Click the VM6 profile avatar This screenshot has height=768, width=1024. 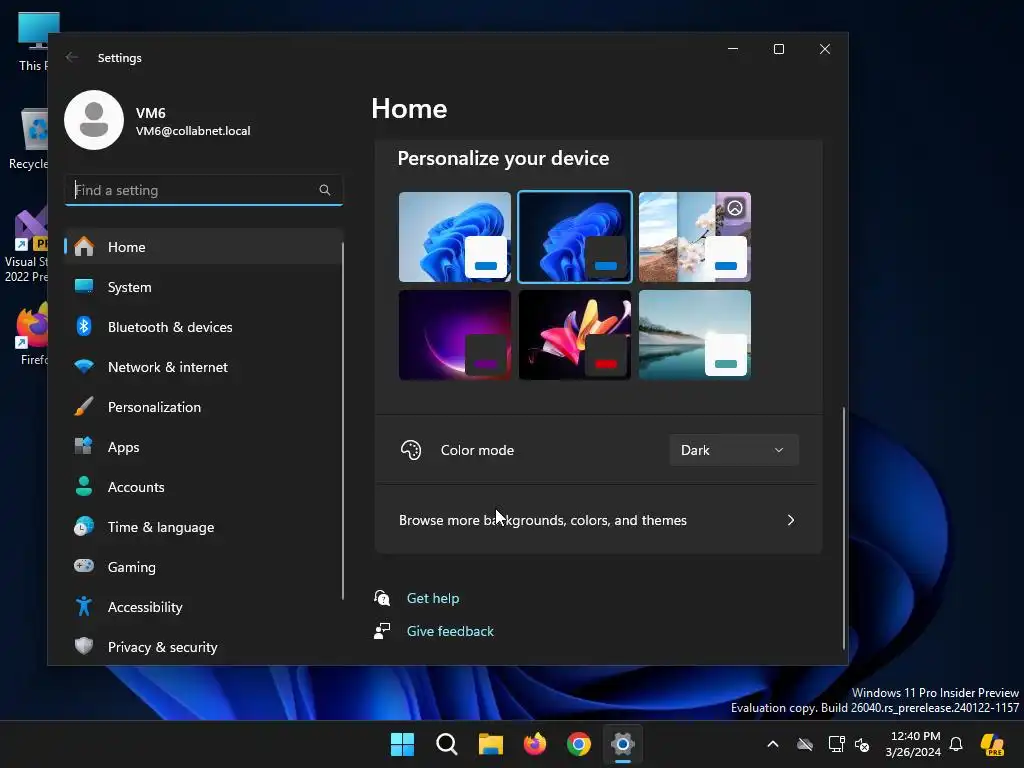click(x=94, y=120)
